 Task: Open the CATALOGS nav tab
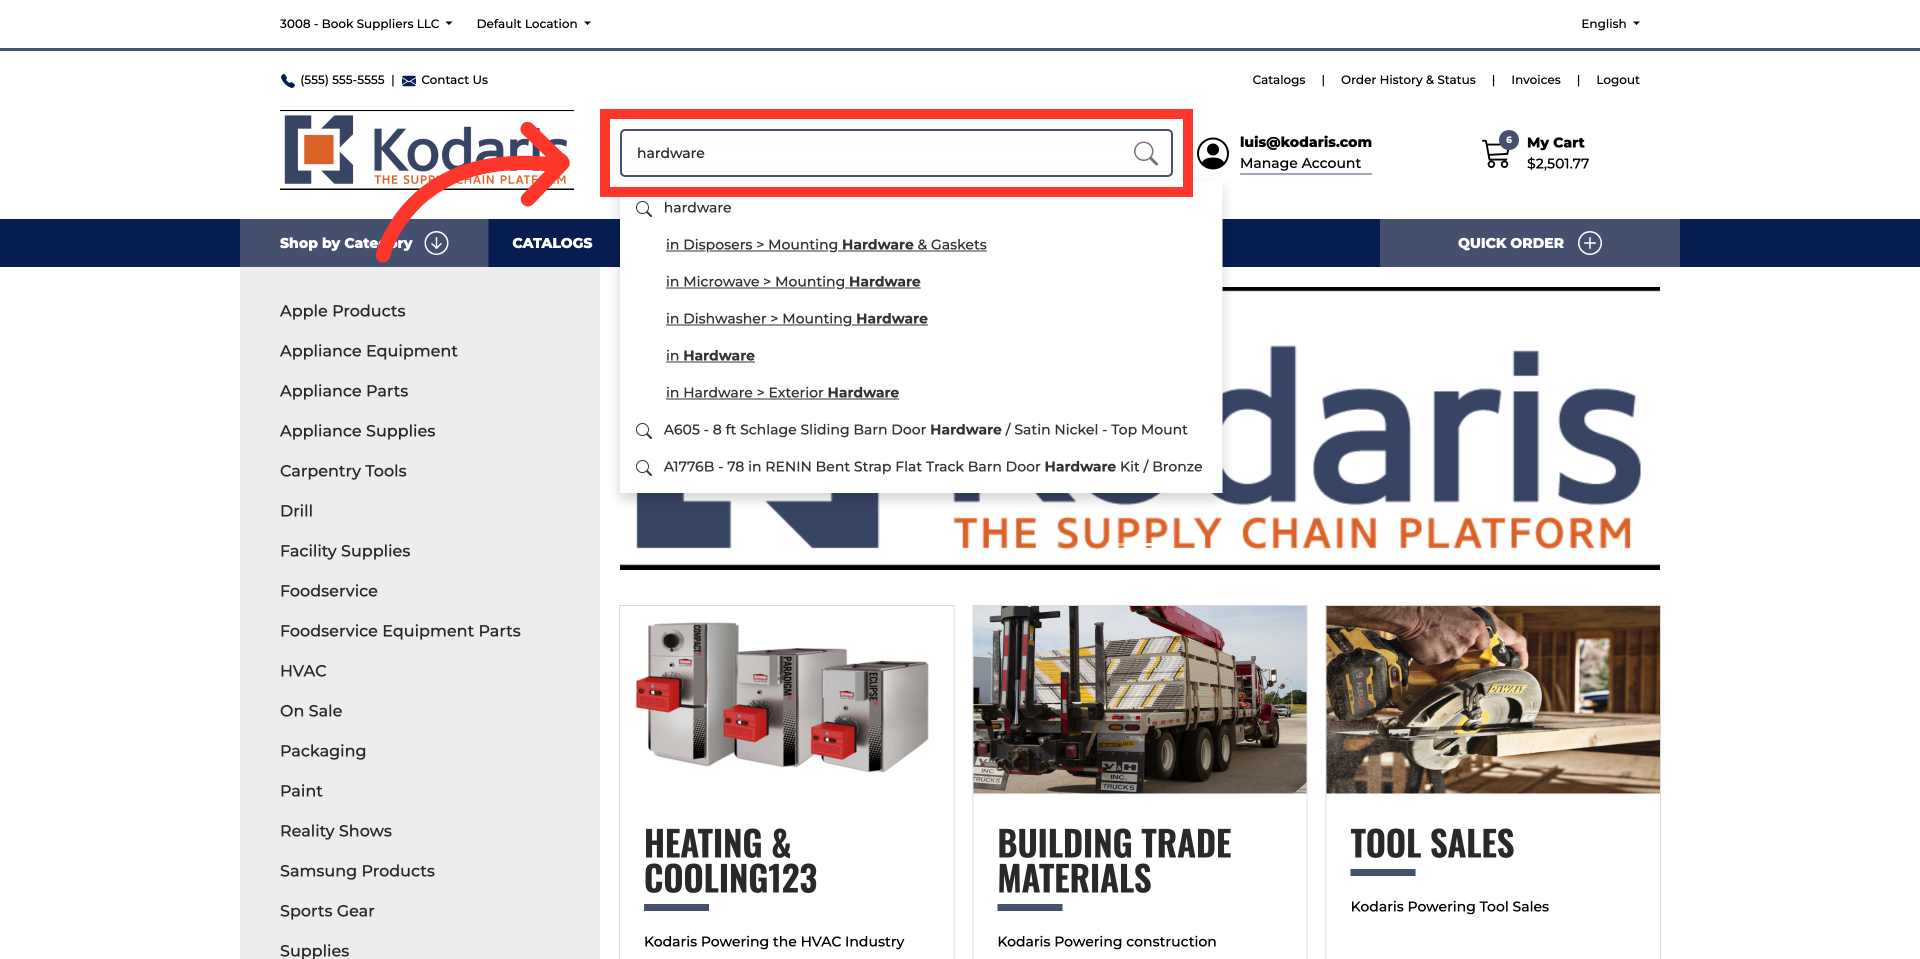click(x=552, y=243)
